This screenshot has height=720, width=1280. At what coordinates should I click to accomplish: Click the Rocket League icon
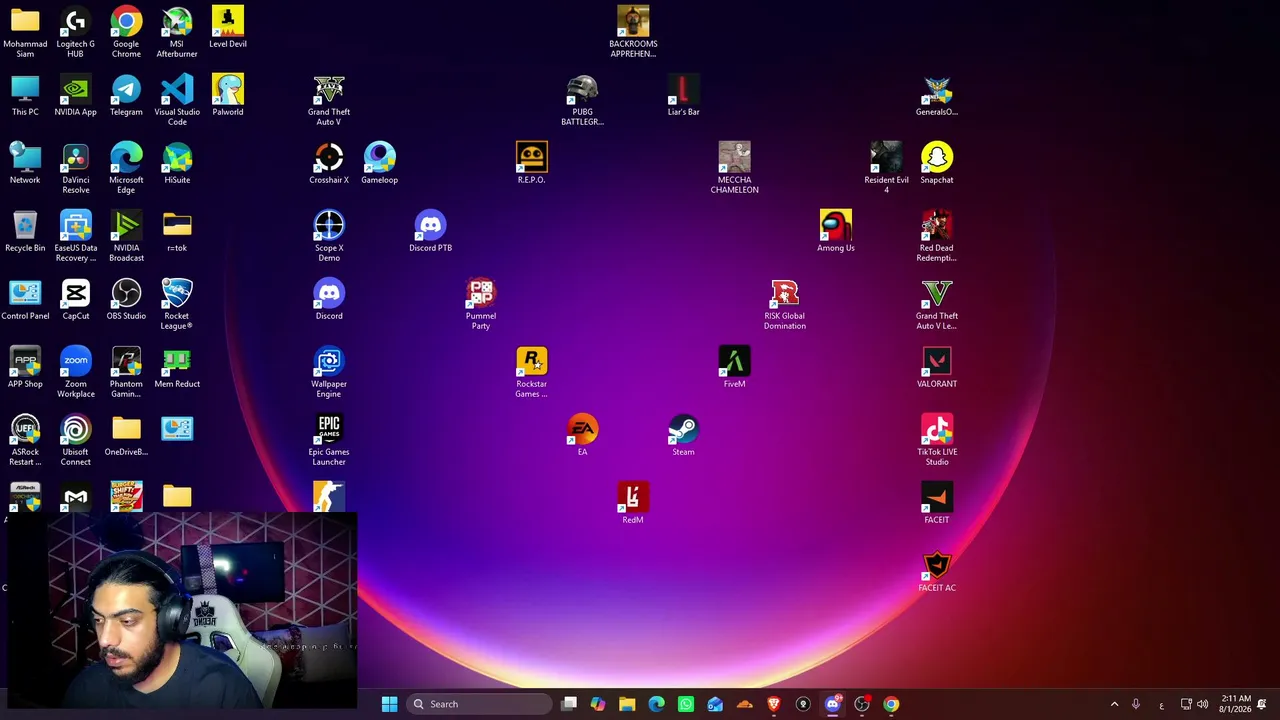[x=177, y=304]
